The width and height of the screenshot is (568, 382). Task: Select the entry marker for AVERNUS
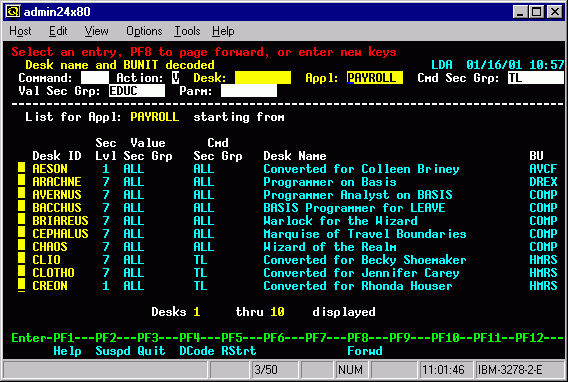pos(22,194)
